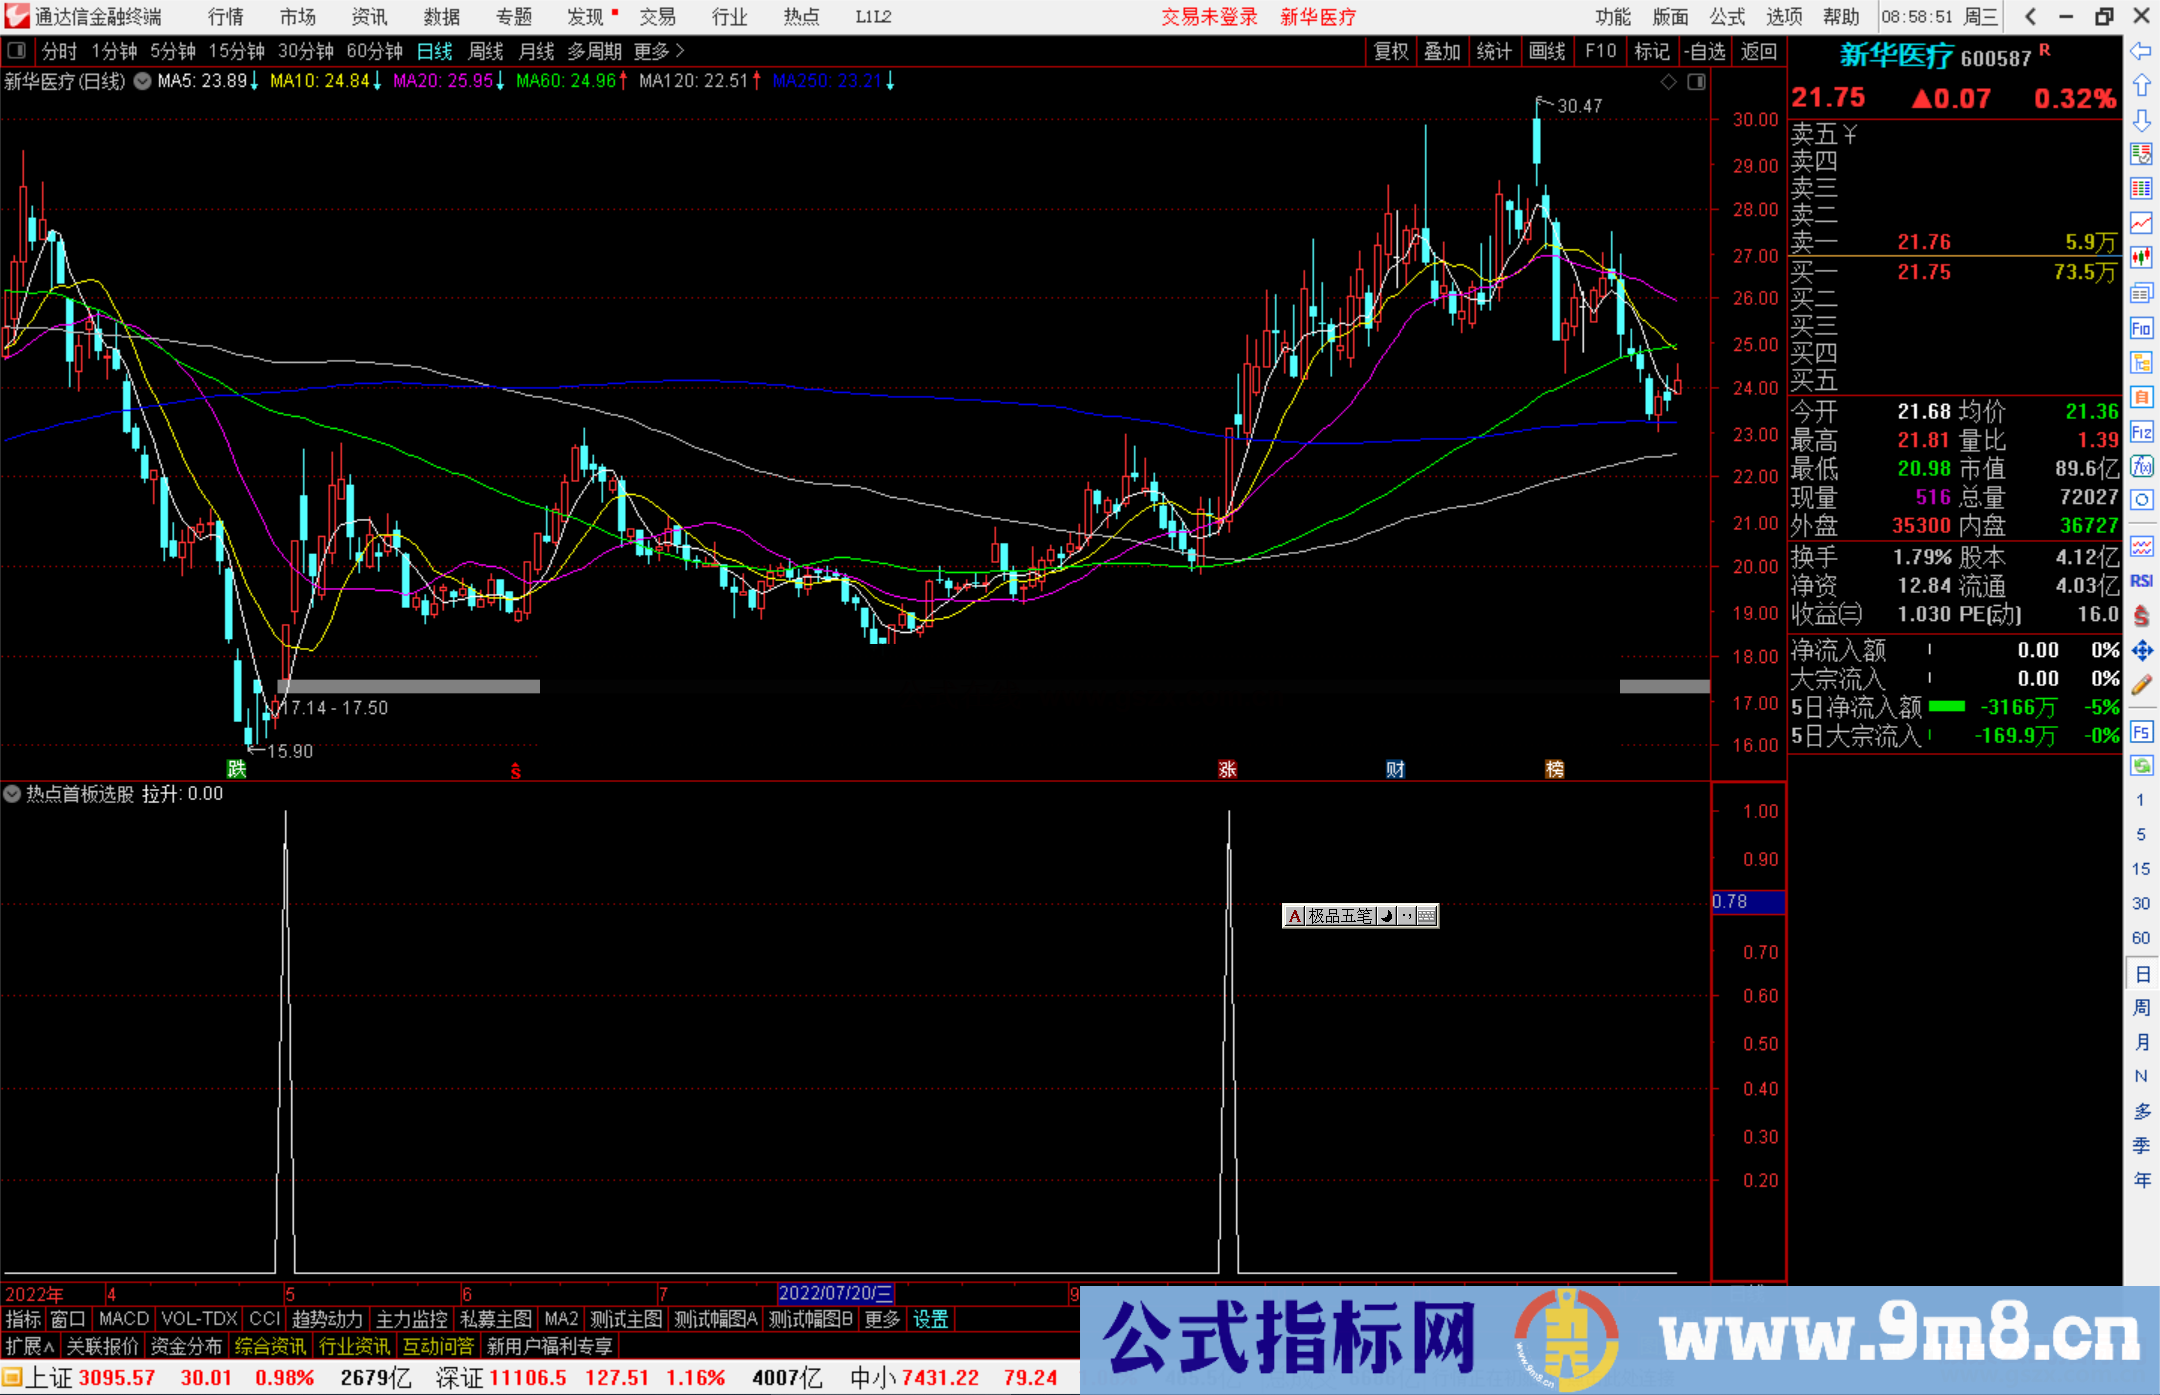Toggle 复权 price adjustment mode

1390,51
